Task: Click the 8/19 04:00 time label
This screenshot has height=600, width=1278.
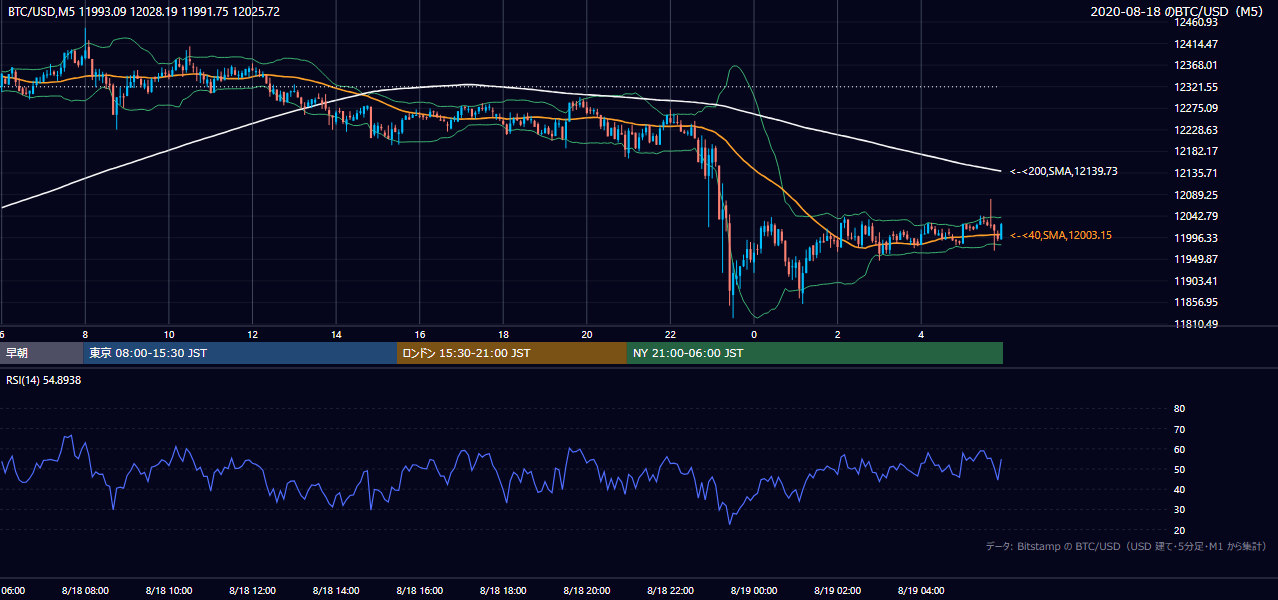Action: [x=922, y=591]
